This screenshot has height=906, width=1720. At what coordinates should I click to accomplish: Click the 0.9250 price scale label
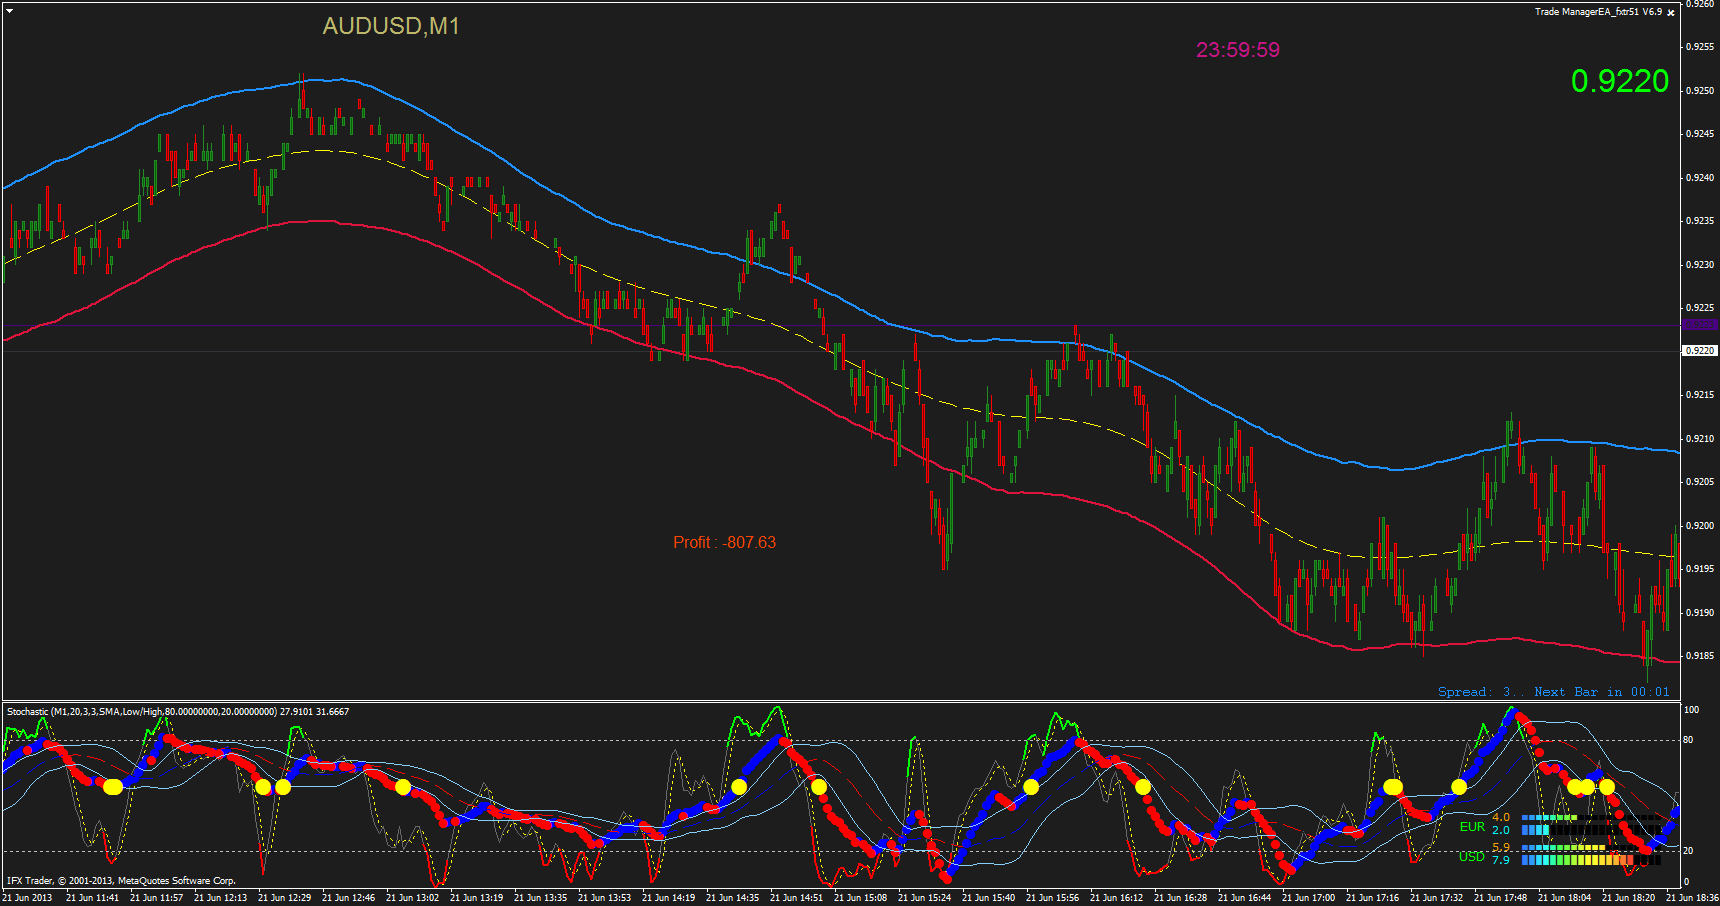click(x=1700, y=91)
